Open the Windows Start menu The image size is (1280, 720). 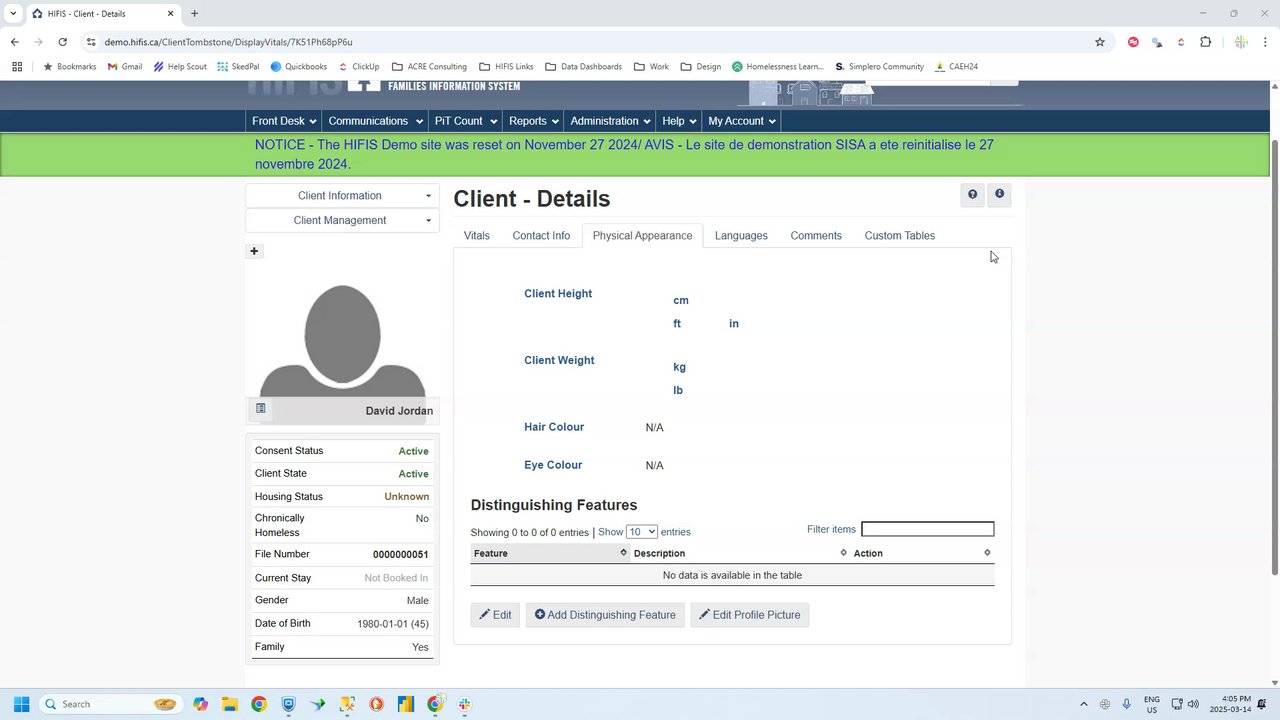(x=21, y=704)
